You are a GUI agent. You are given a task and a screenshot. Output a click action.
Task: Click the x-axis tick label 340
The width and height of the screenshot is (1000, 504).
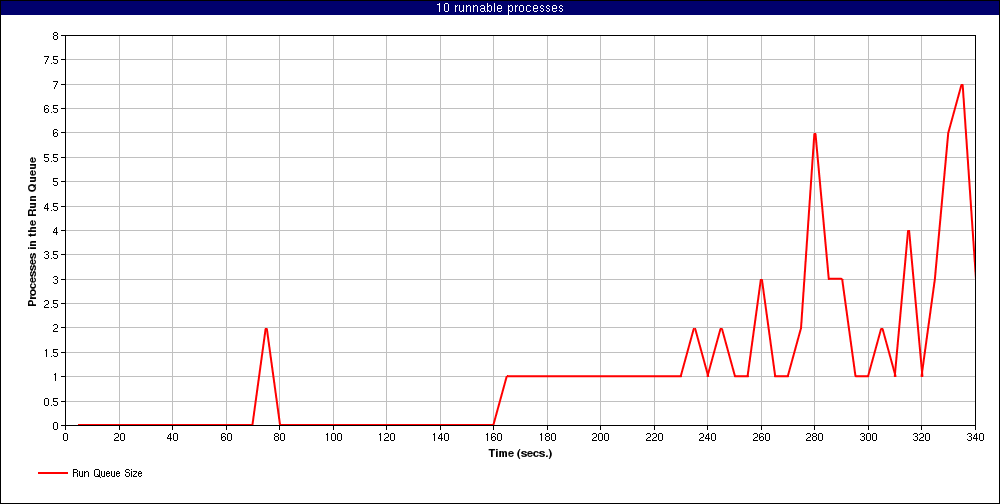click(x=976, y=437)
